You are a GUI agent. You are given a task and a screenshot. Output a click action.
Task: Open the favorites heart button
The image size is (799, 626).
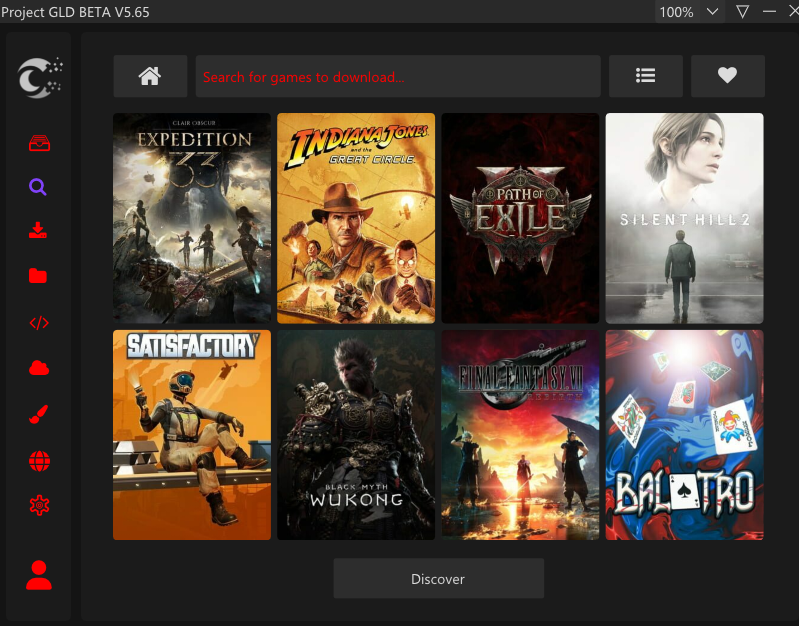(728, 76)
